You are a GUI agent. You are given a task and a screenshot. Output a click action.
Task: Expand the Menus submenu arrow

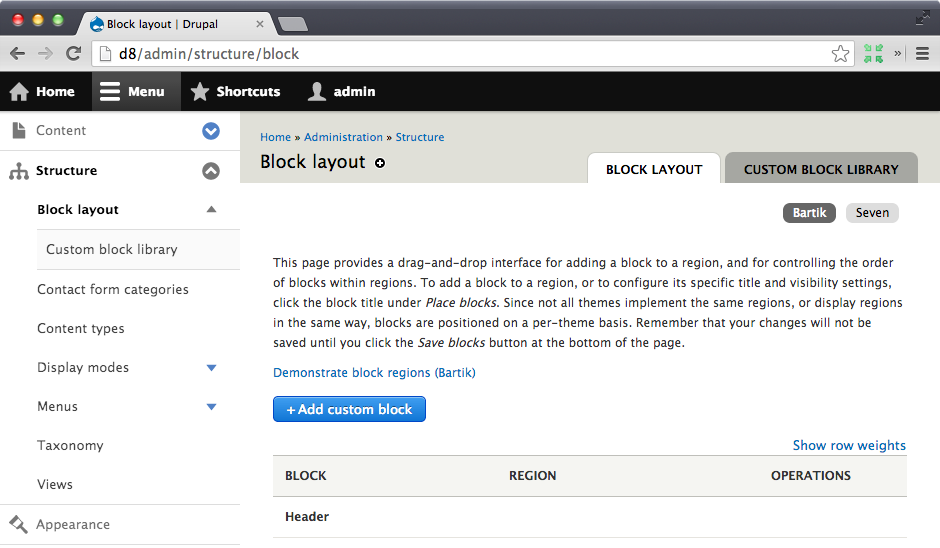(211, 407)
